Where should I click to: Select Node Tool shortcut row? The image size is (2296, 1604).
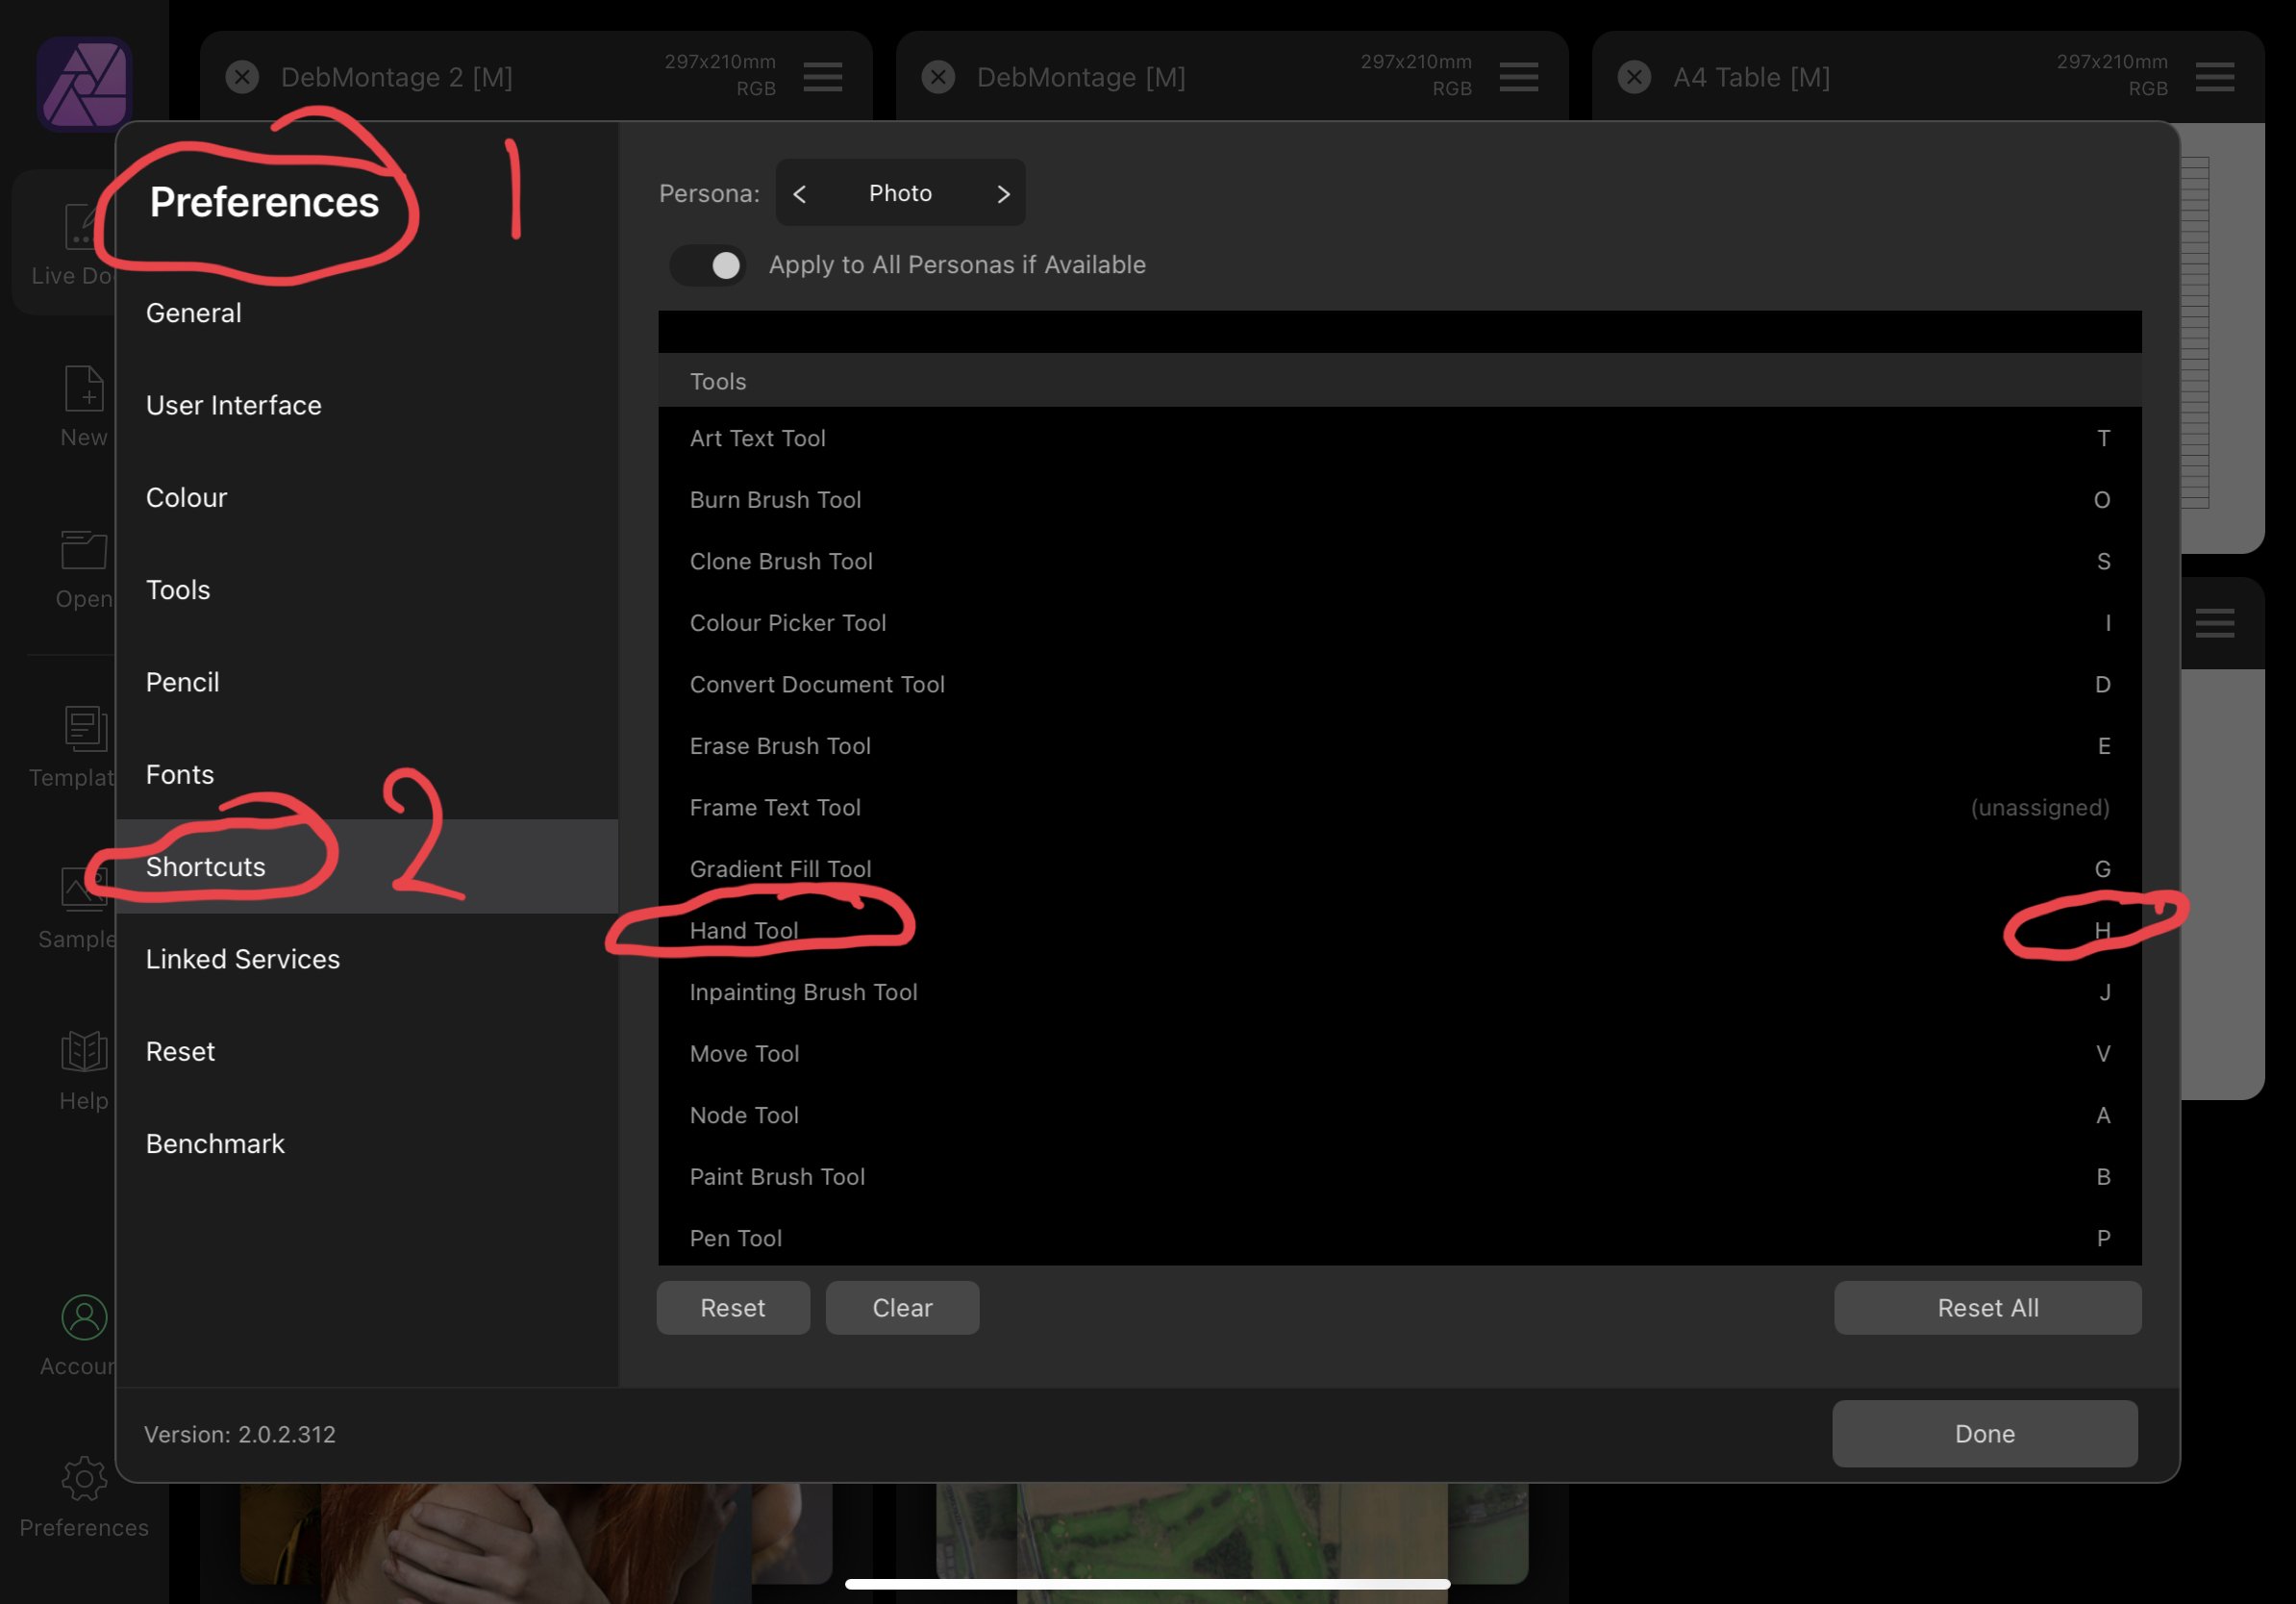[x=1399, y=1114]
